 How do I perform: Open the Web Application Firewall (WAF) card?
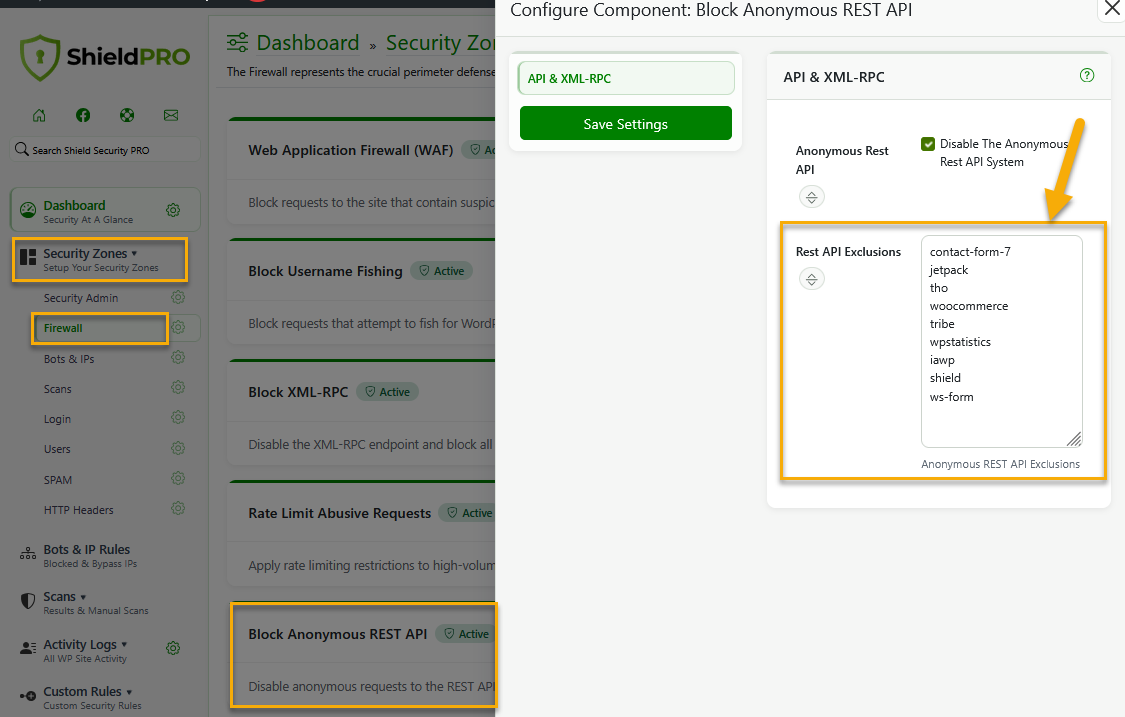point(362,171)
